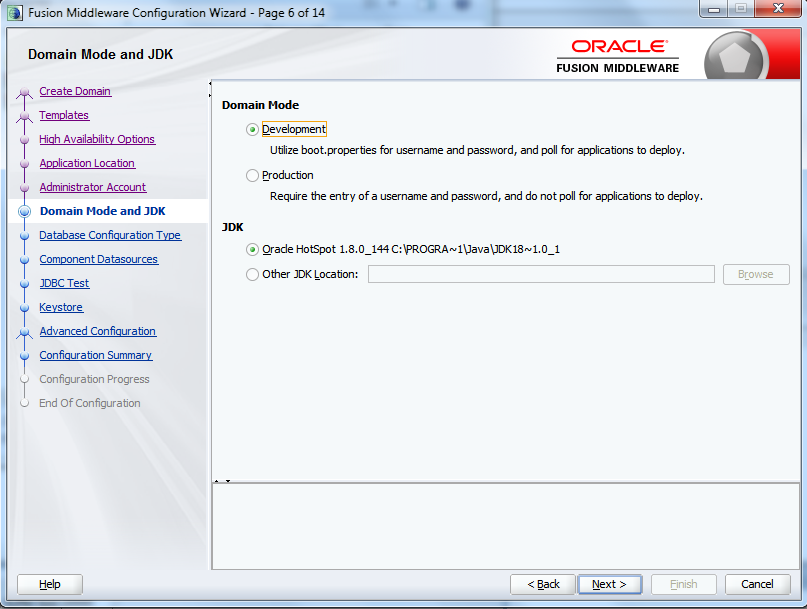
Task: Jump to the JDBC Test step
Action: pos(64,283)
